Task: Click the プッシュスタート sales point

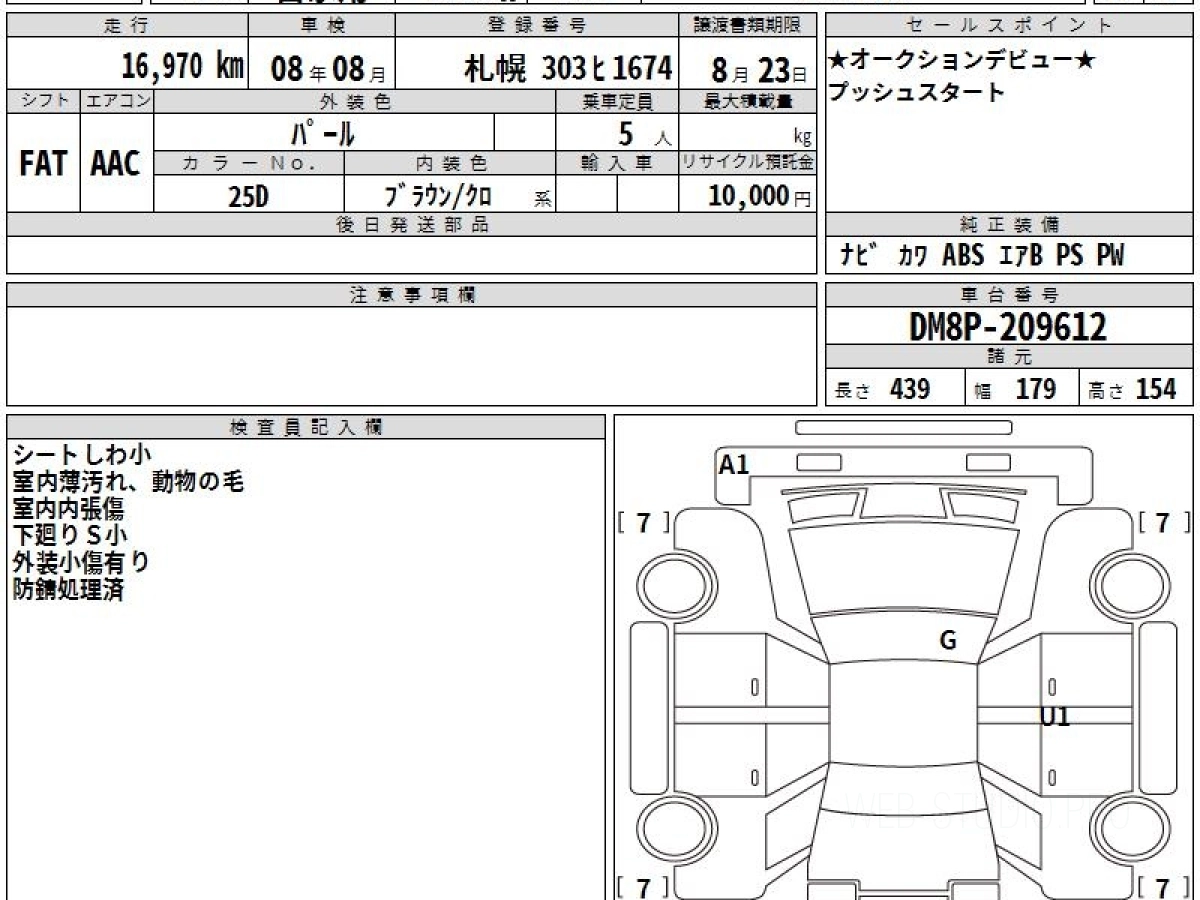Action: [917, 92]
